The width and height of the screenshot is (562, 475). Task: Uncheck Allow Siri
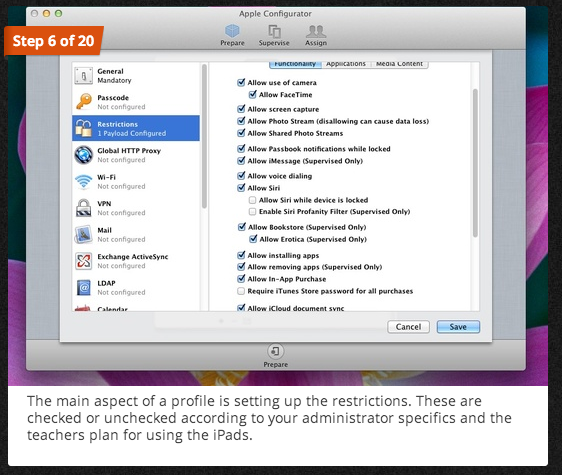click(241, 188)
